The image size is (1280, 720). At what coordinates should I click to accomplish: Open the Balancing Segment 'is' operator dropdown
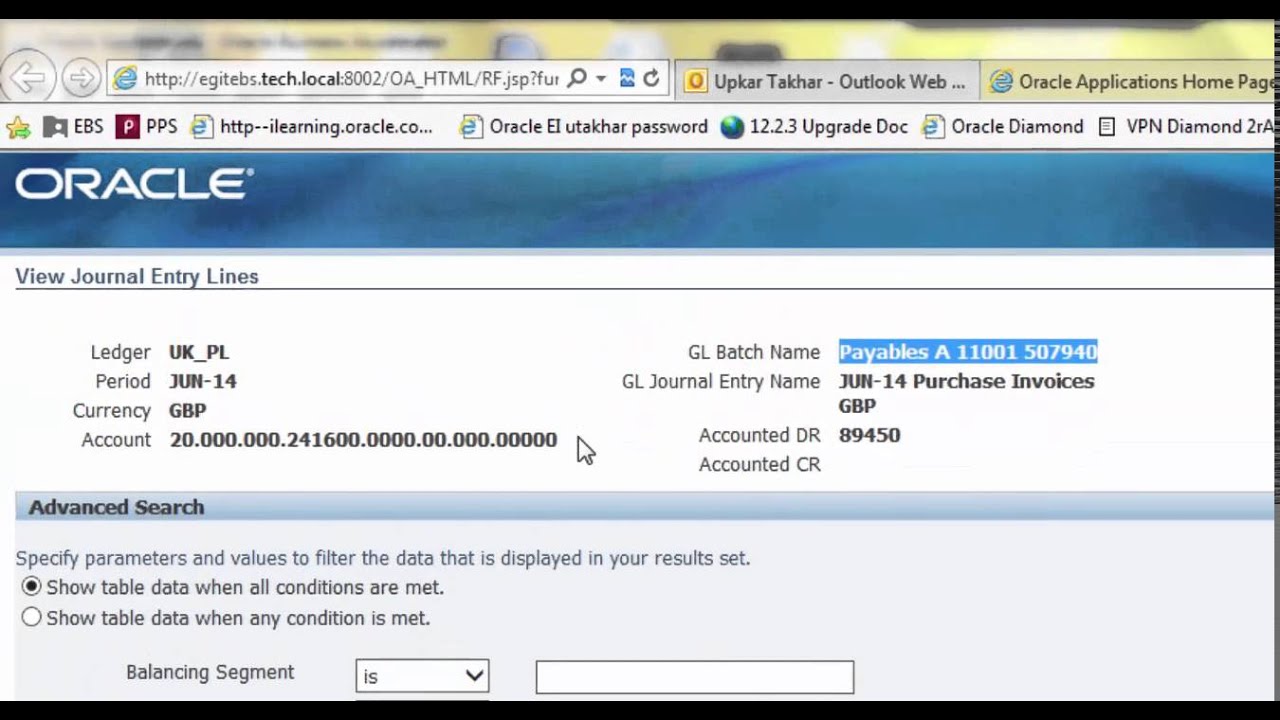422,676
